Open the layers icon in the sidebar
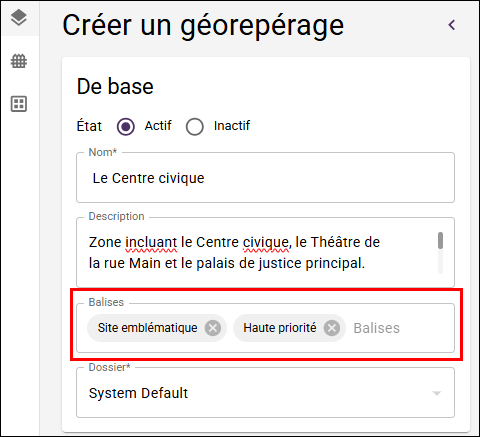The width and height of the screenshot is (480, 437). click(x=19, y=18)
